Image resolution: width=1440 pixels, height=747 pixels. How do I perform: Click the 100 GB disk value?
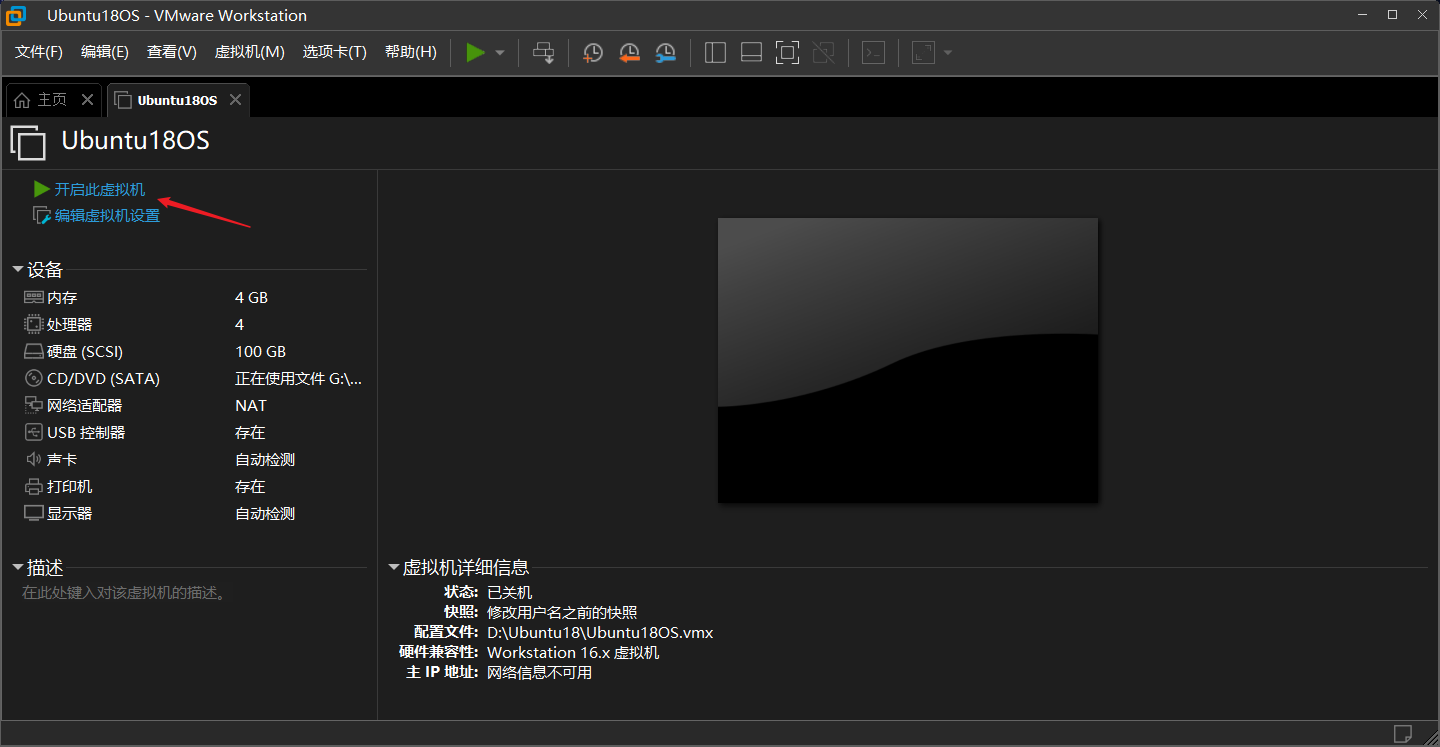260,352
